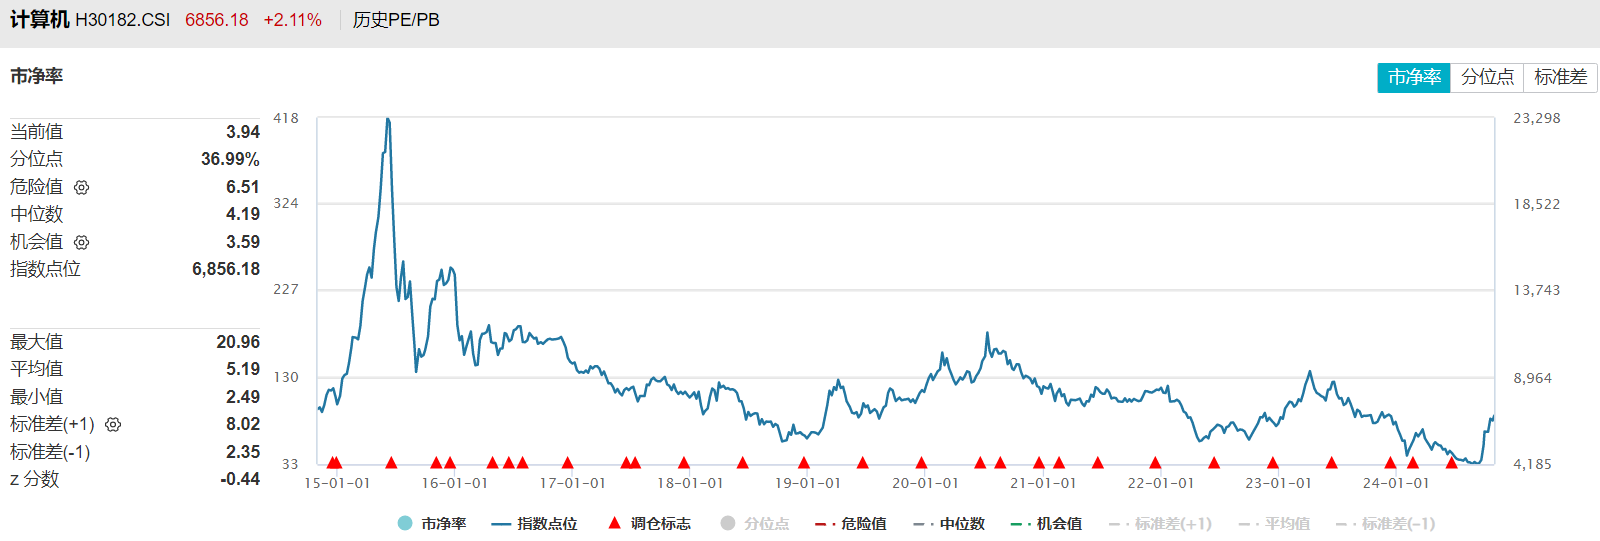Click the first red rebalancing triangle marker
Viewport: 1600px width, 541px height.
(x=332, y=462)
